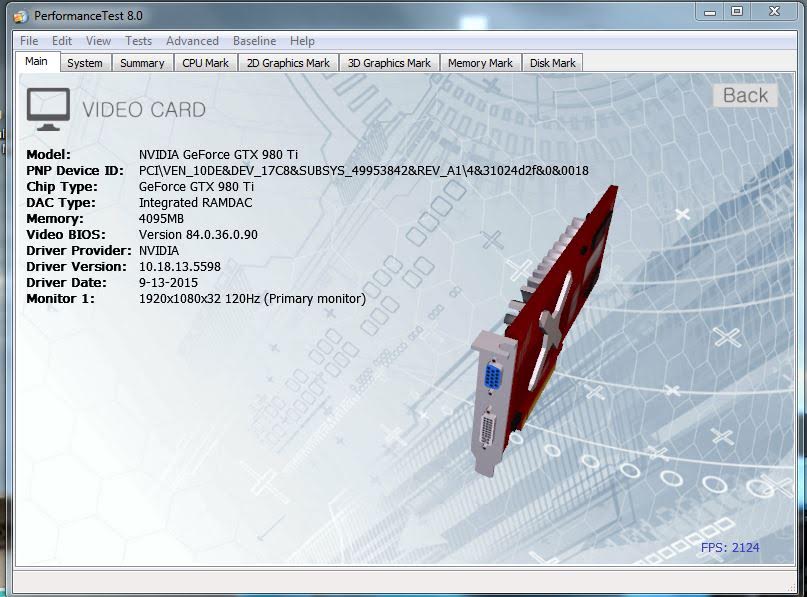Image resolution: width=807 pixels, height=597 pixels.
Task: Switch to the CPU Mark tab
Action: [205, 63]
